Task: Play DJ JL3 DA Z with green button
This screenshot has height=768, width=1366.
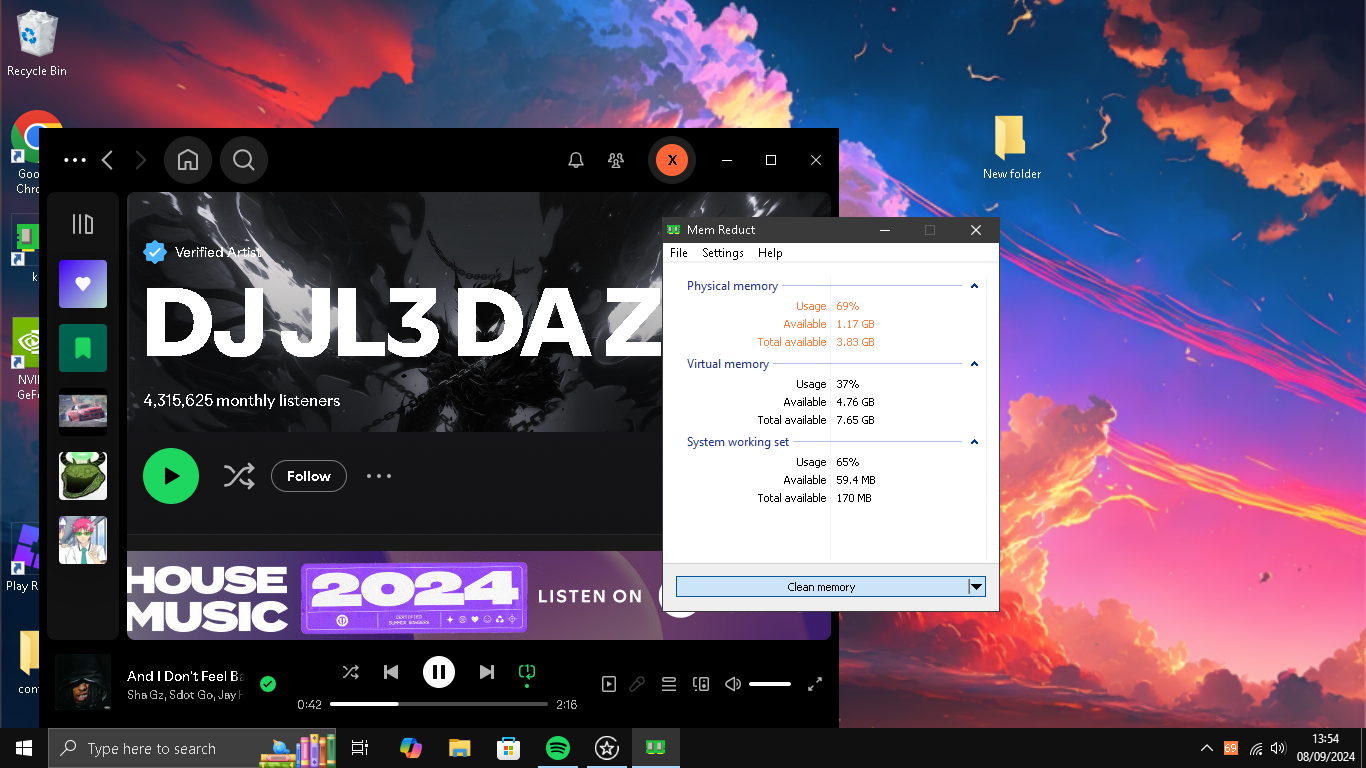Action: [171, 476]
